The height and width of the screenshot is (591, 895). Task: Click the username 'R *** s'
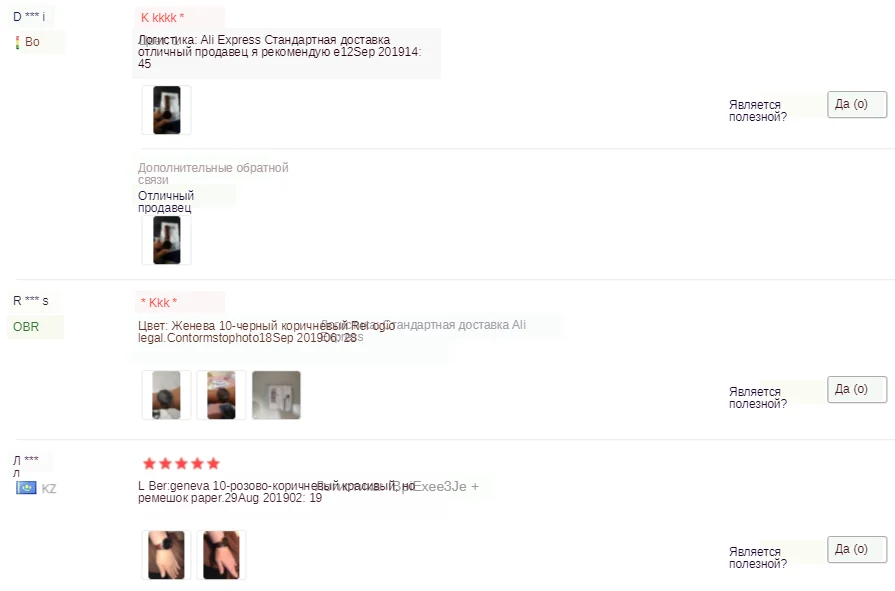(x=31, y=300)
